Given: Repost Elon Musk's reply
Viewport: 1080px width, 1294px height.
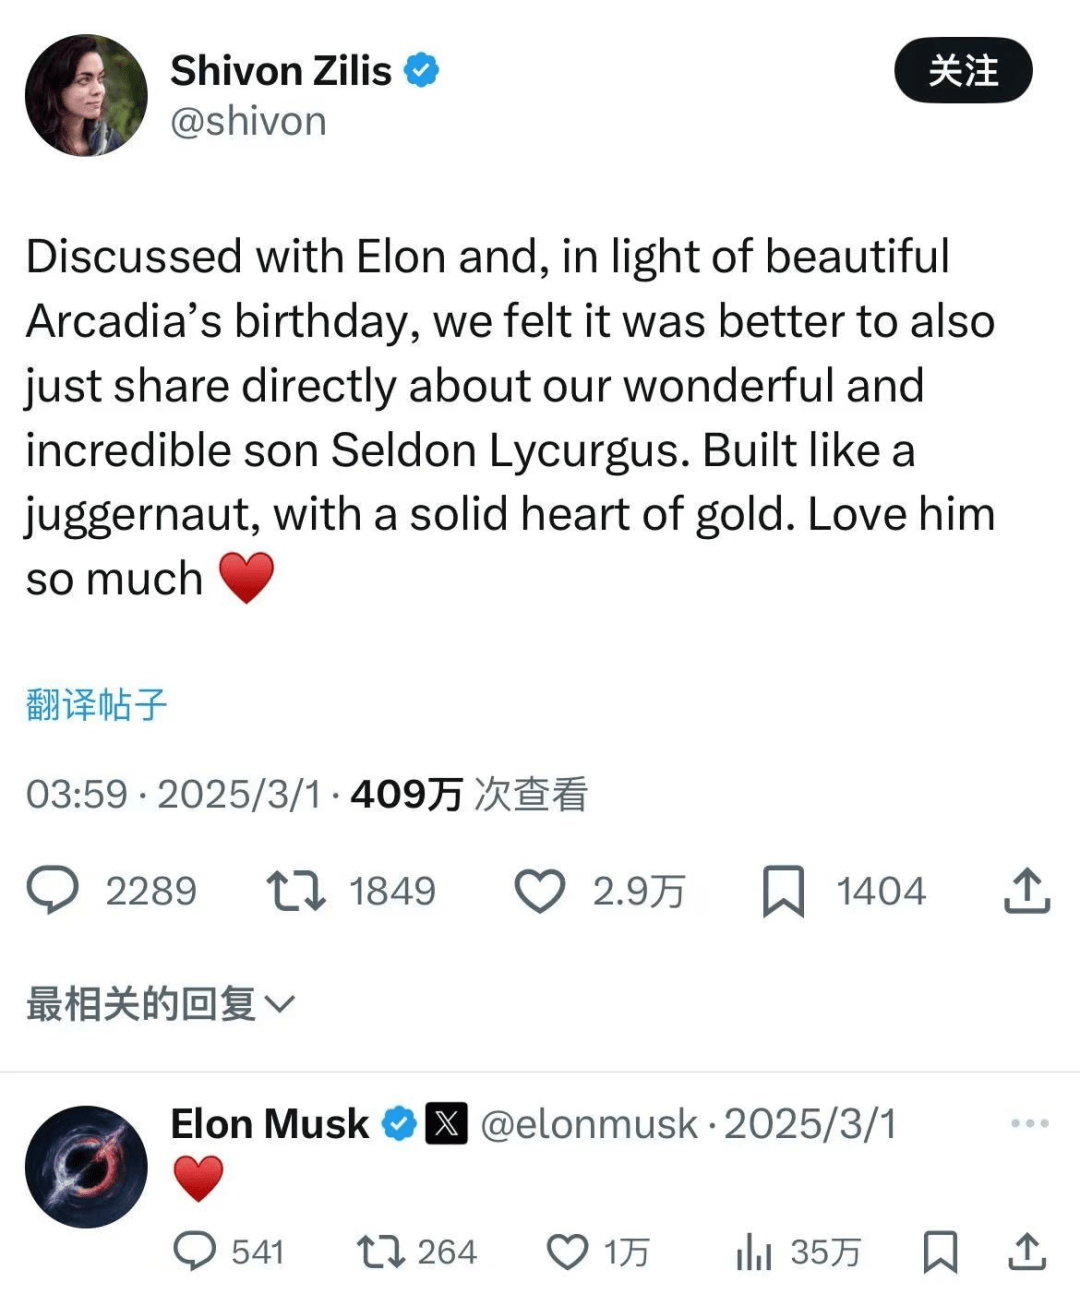Looking at the screenshot, I should pos(381,1251).
